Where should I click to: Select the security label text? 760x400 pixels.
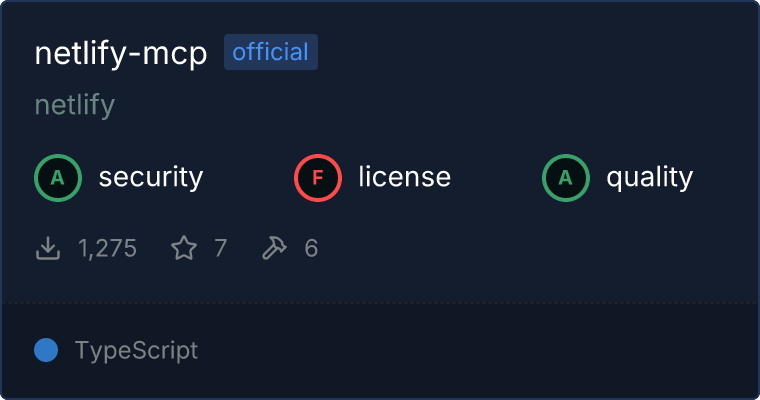coord(151,177)
